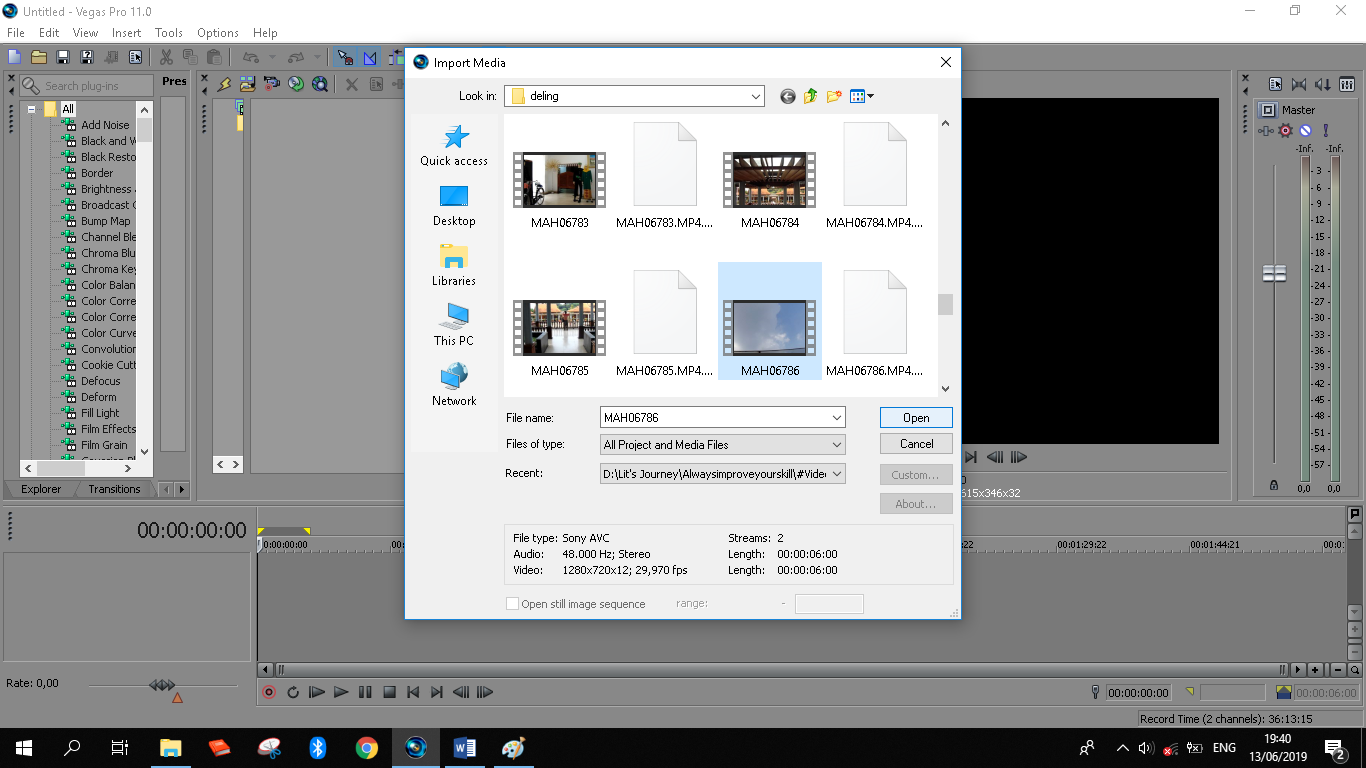Screen dimensions: 1366x768
Task: Select This PC in the places sidebar
Action: pos(454,325)
